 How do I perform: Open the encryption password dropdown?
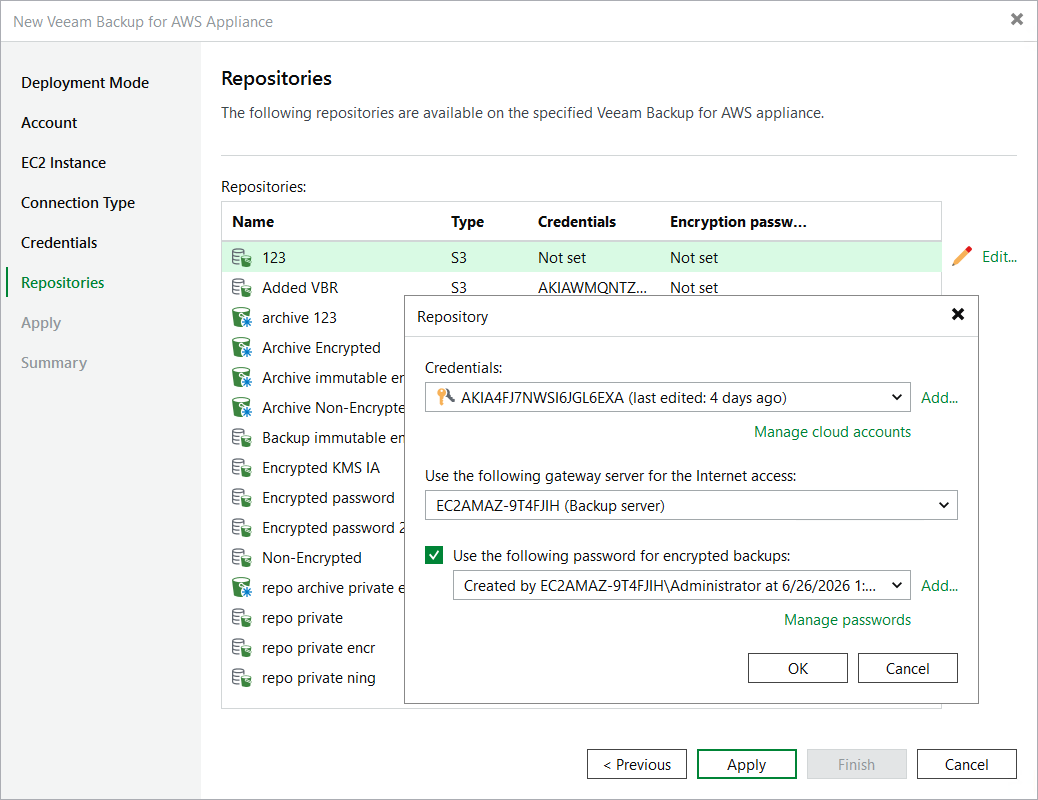896,585
